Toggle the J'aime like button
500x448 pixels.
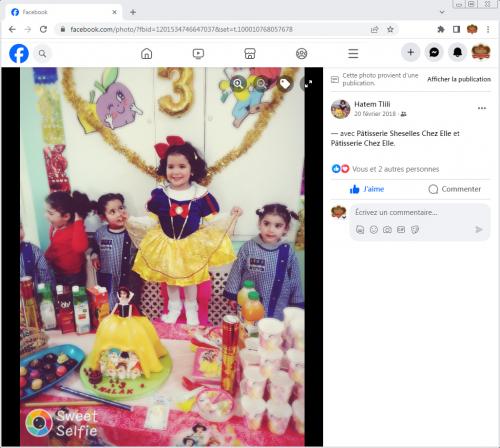(367, 189)
